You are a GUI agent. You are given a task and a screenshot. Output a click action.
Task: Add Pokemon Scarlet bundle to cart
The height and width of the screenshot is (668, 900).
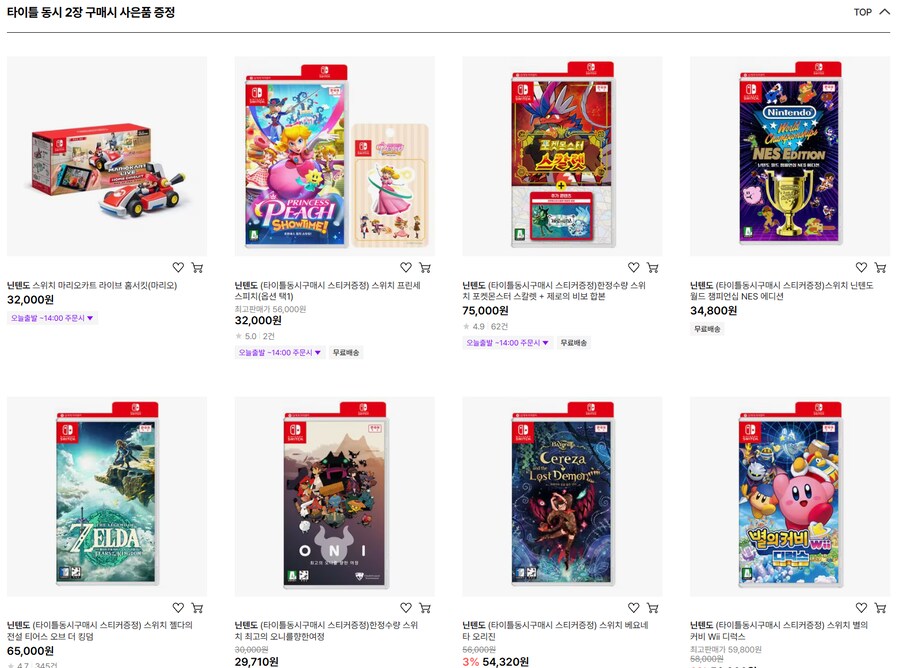coord(653,268)
